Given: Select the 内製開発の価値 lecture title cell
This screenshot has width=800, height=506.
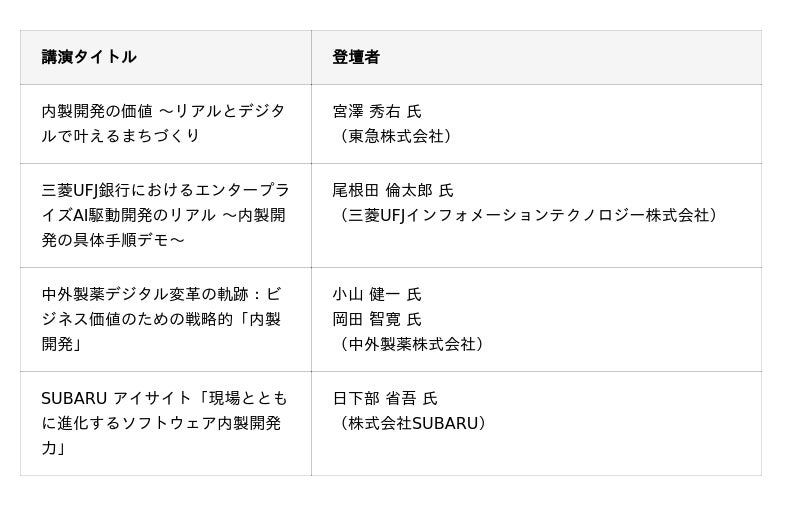Looking at the screenshot, I should (x=97, y=111).
